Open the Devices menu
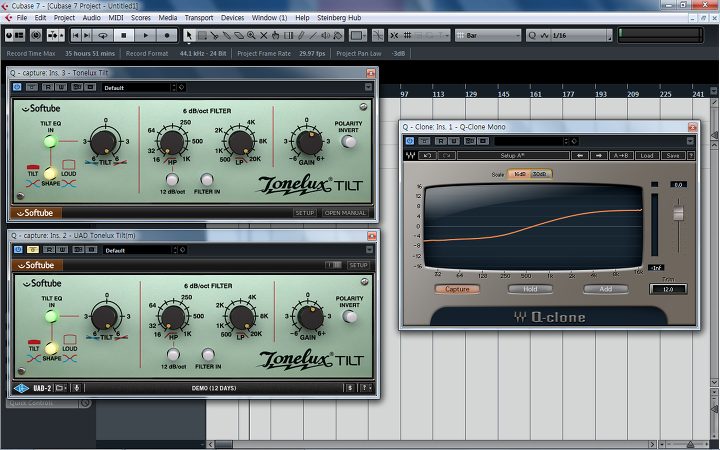 (x=232, y=18)
